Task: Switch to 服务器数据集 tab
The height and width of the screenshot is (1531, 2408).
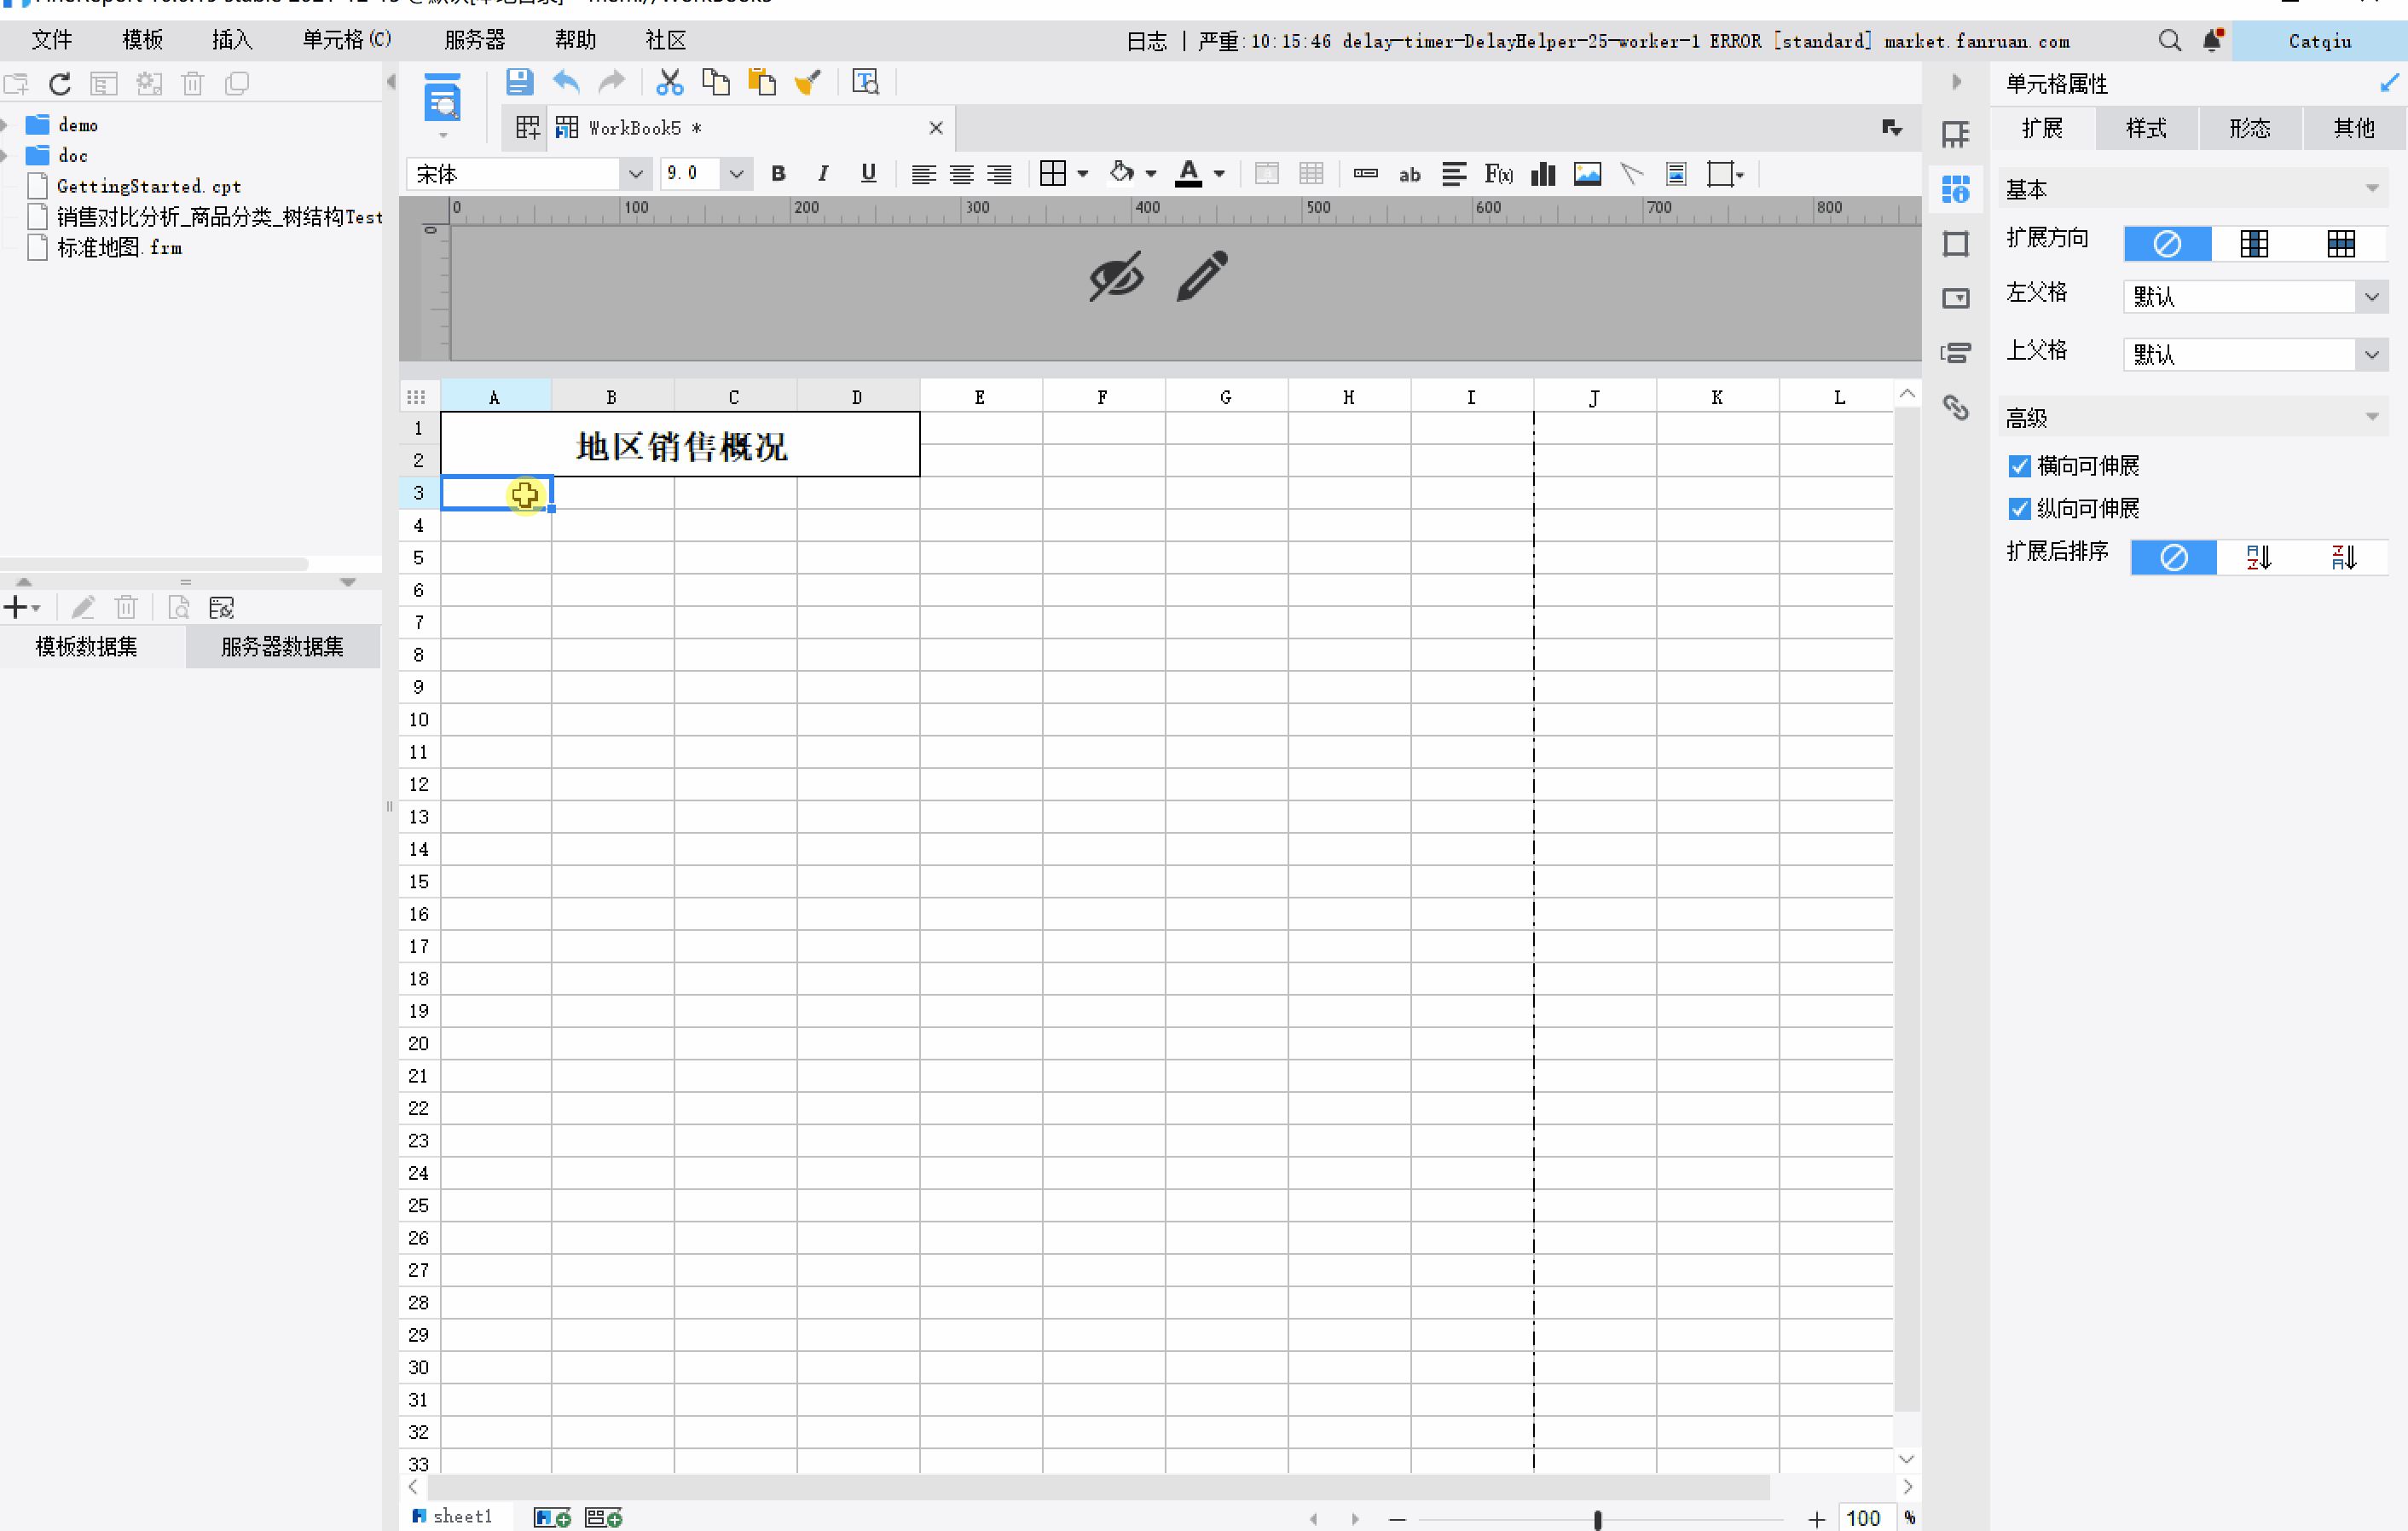Action: [x=282, y=647]
